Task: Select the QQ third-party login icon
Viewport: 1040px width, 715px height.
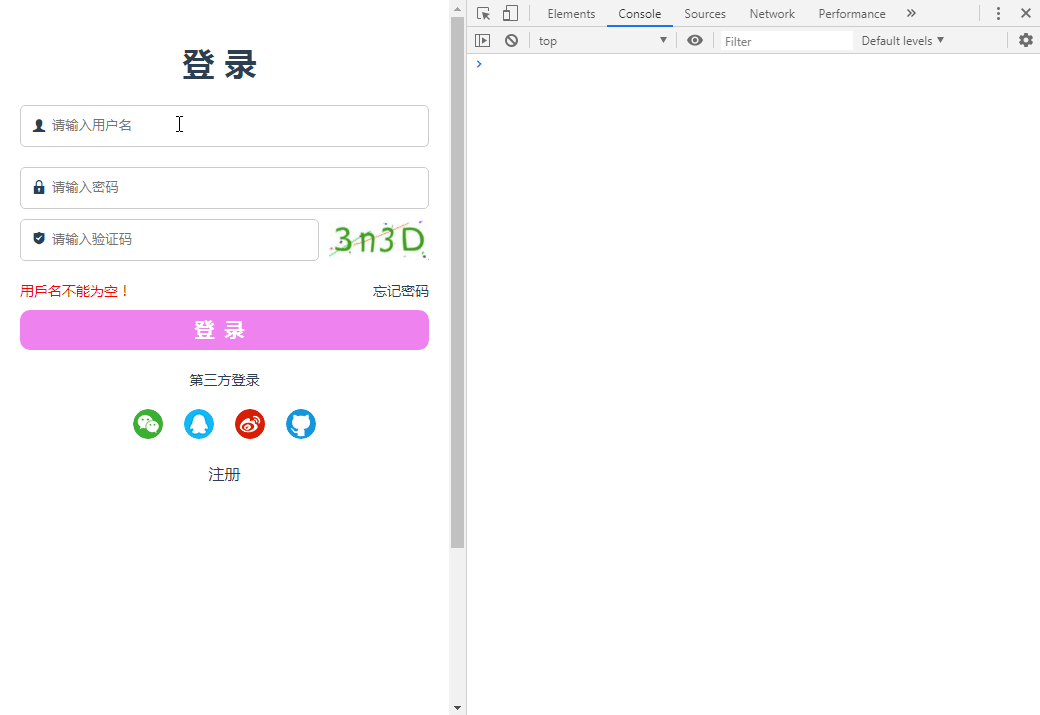Action: pyautogui.click(x=198, y=424)
